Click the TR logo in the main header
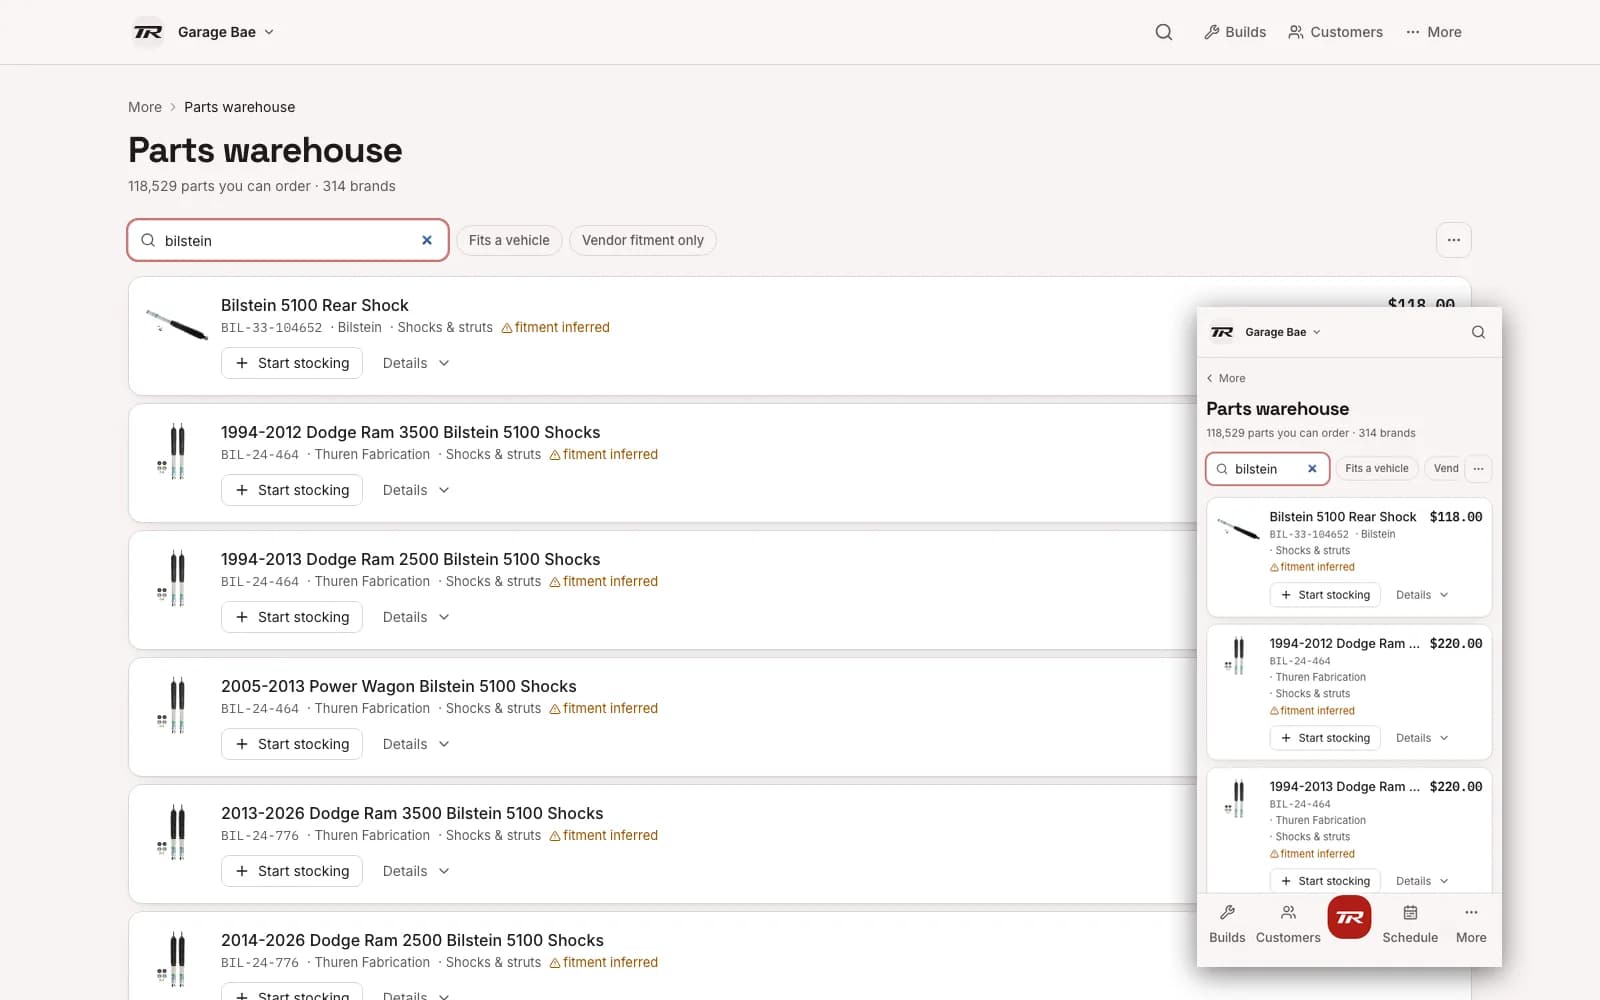 pos(148,32)
